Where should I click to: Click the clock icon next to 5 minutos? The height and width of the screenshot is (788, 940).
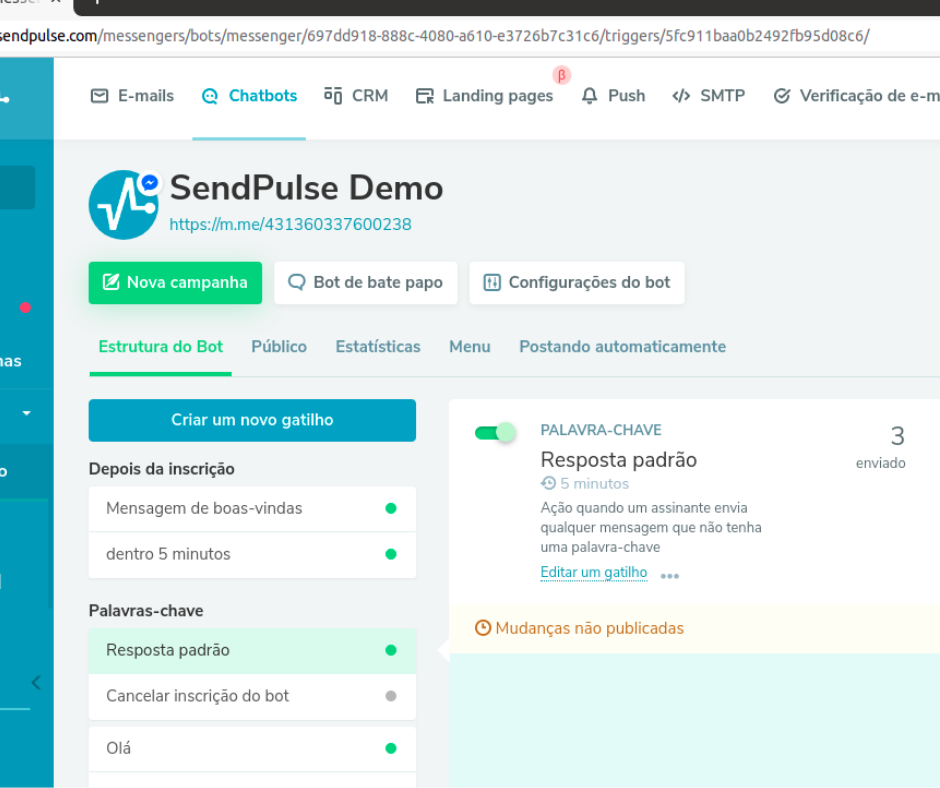click(x=549, y=483)
